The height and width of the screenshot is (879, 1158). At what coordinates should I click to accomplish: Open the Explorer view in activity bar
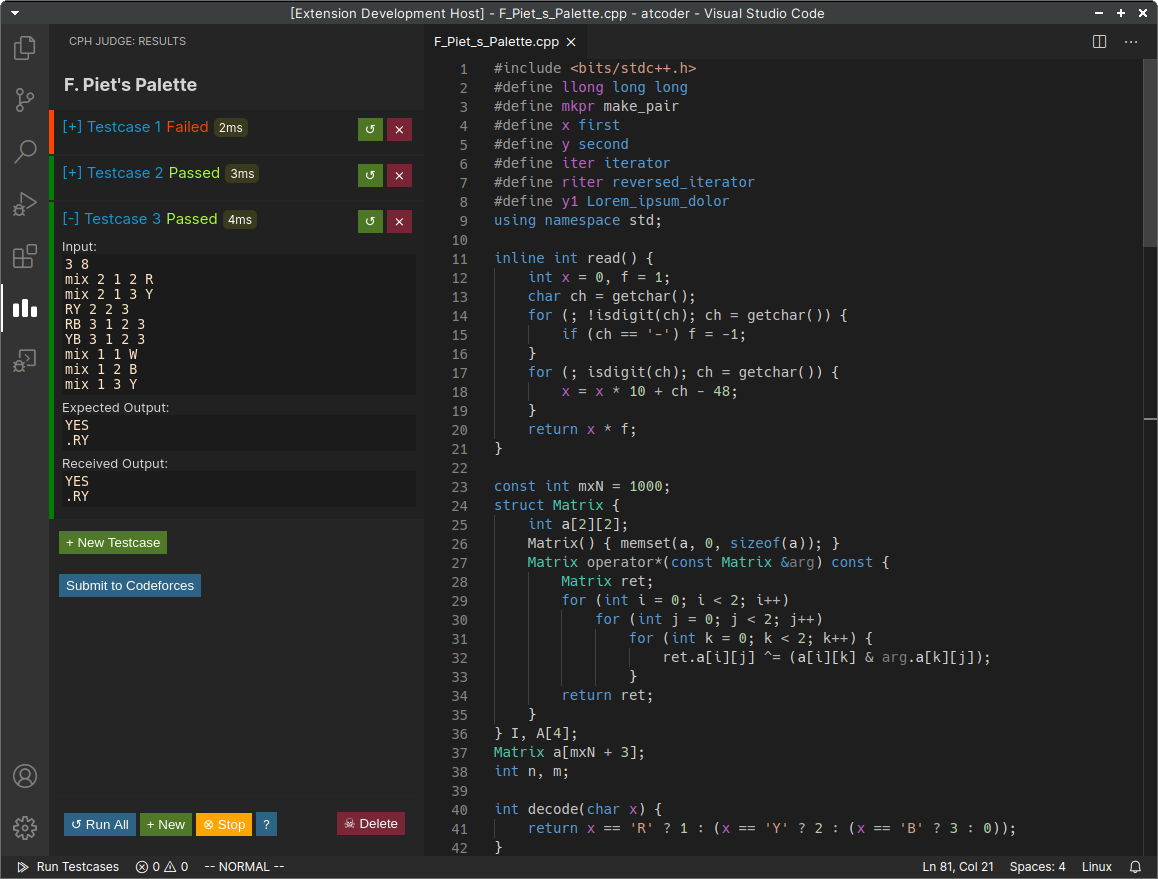tap(24, 48)
